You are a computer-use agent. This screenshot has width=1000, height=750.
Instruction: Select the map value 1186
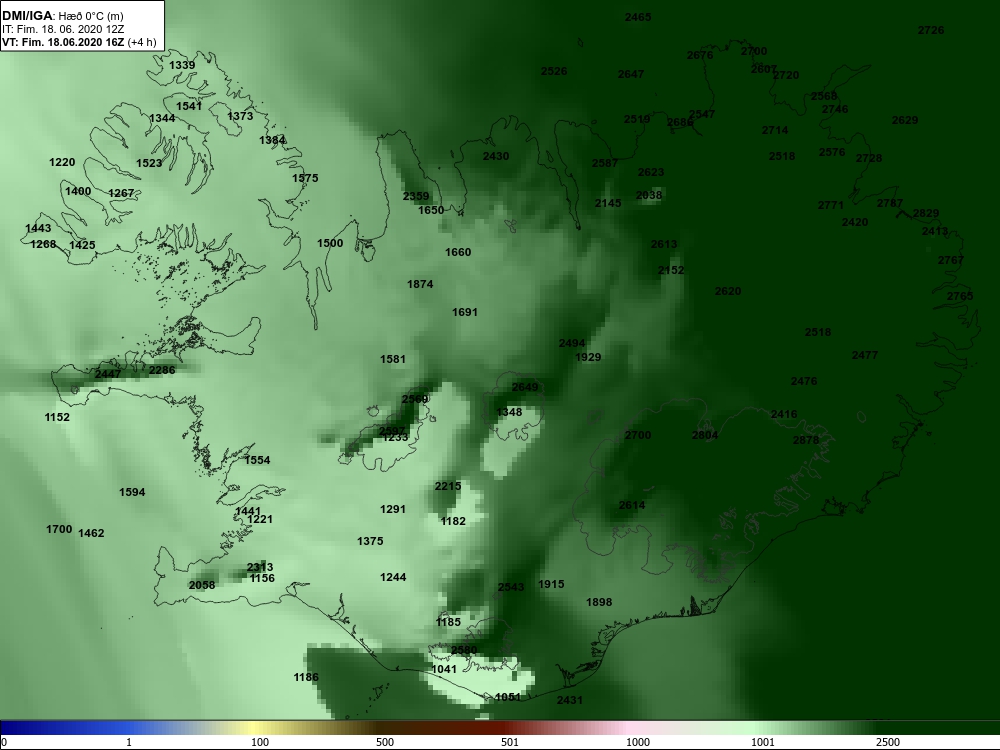click(305, 677)
